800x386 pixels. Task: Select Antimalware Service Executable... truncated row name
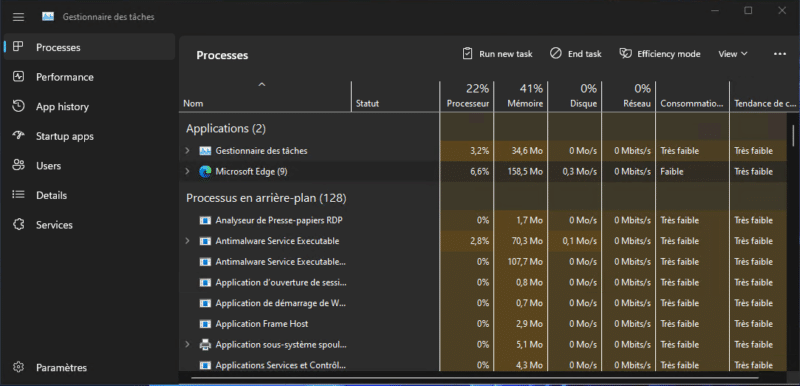point(281,262)
